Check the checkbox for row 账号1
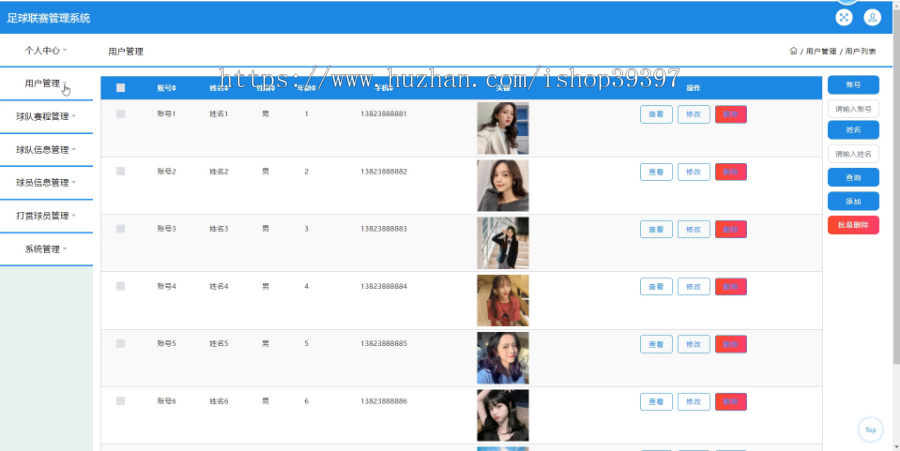Screen dimensions: 900x451 click(x=121, y=114)
